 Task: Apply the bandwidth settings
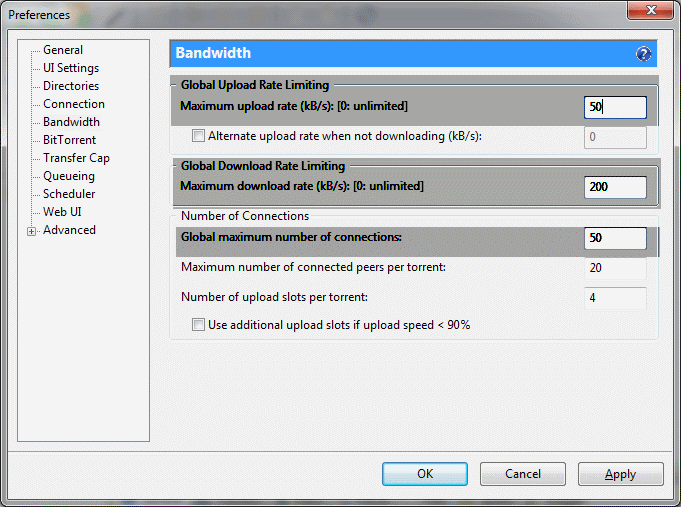coord(621,474)
